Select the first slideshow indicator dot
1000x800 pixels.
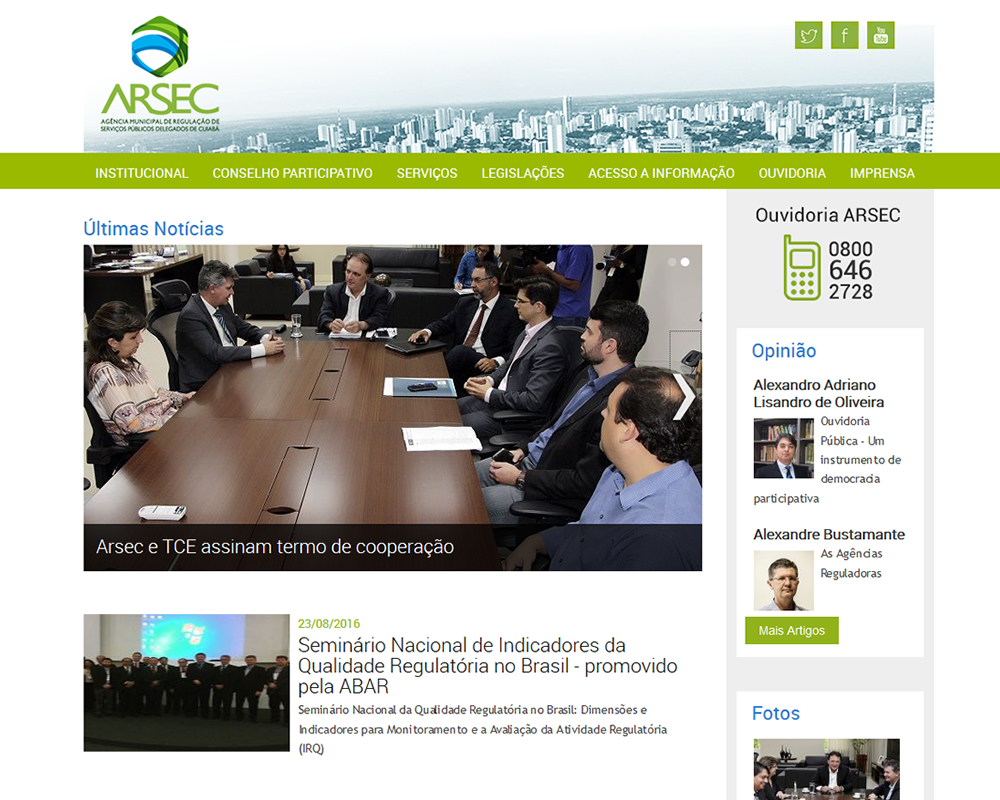[x=672, y=262]
